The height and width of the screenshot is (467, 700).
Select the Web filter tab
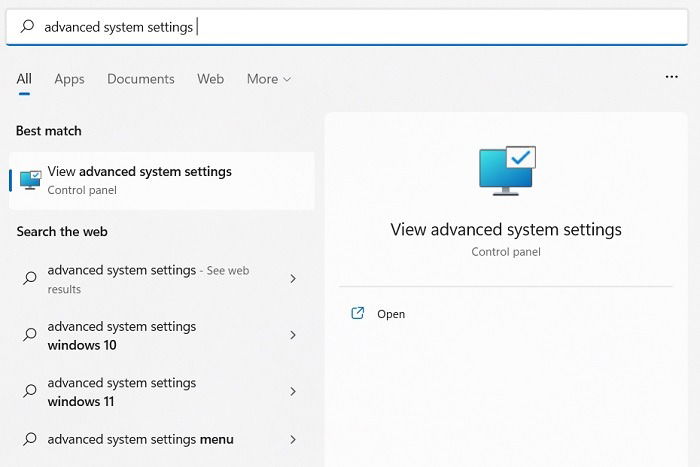(210, 79)
